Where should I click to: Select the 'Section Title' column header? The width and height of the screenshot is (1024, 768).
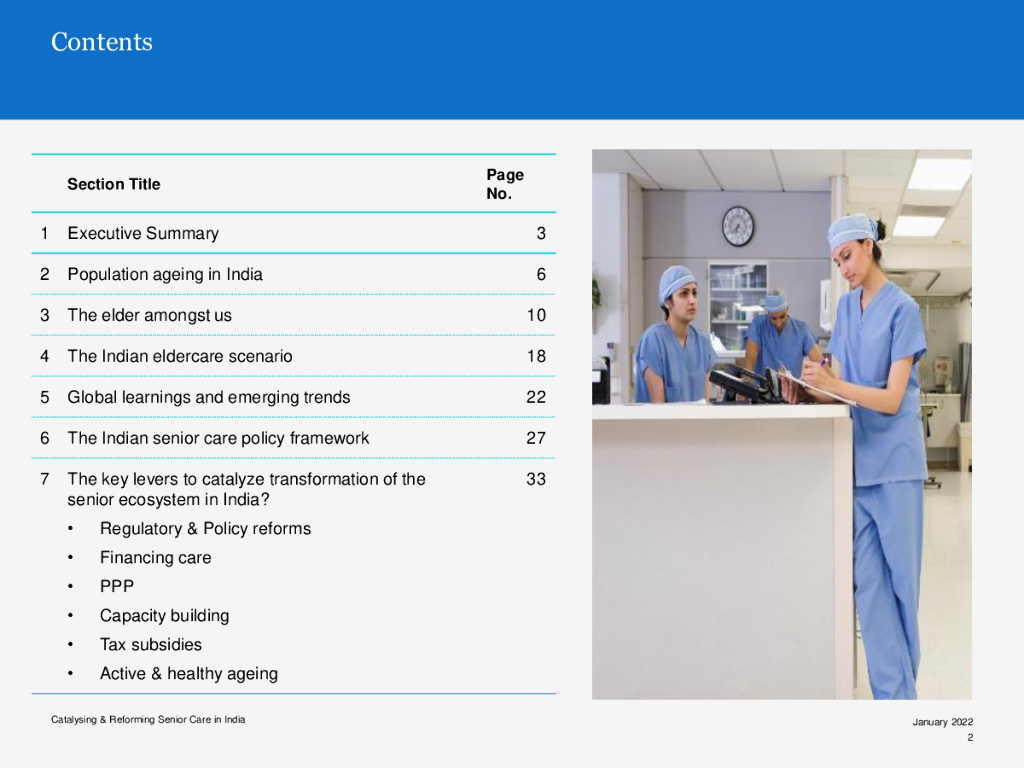point(114,184)
